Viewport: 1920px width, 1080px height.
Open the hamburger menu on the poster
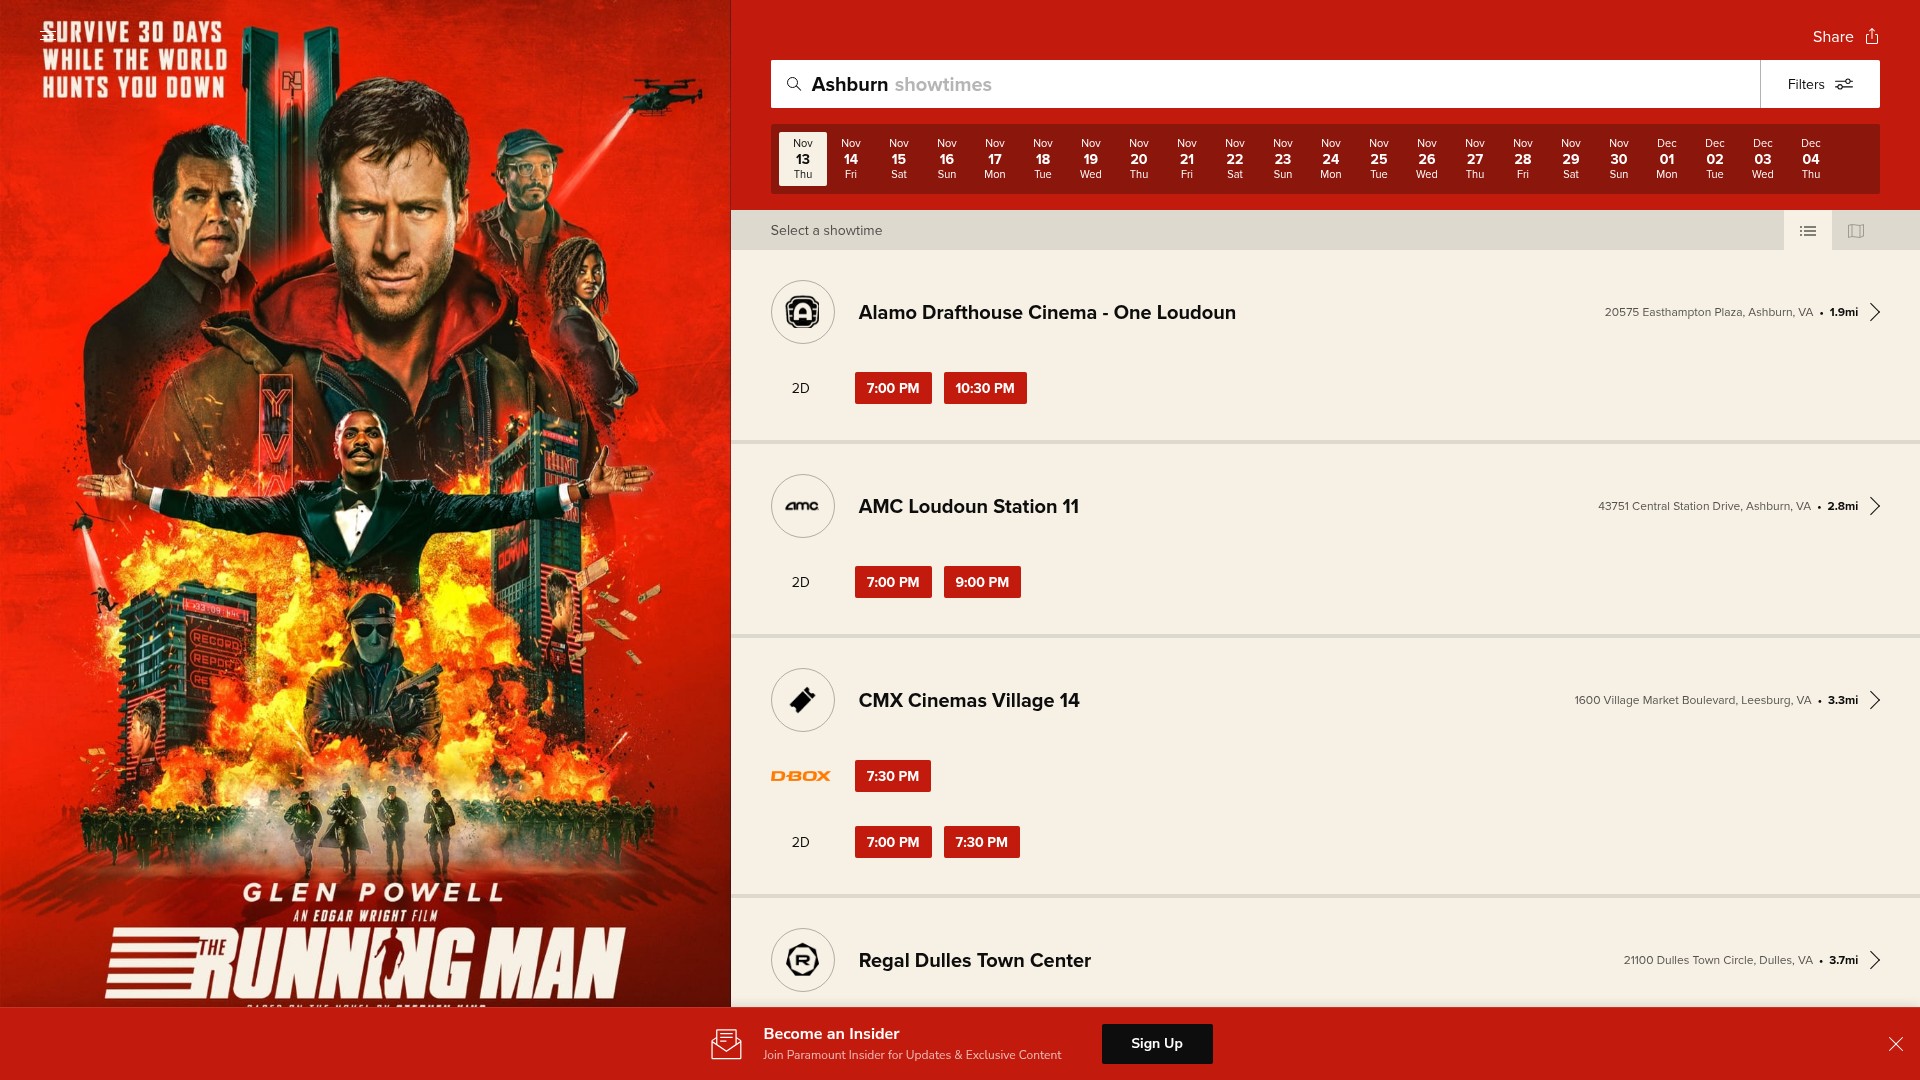pyautogui.click(x=47, y=36)
